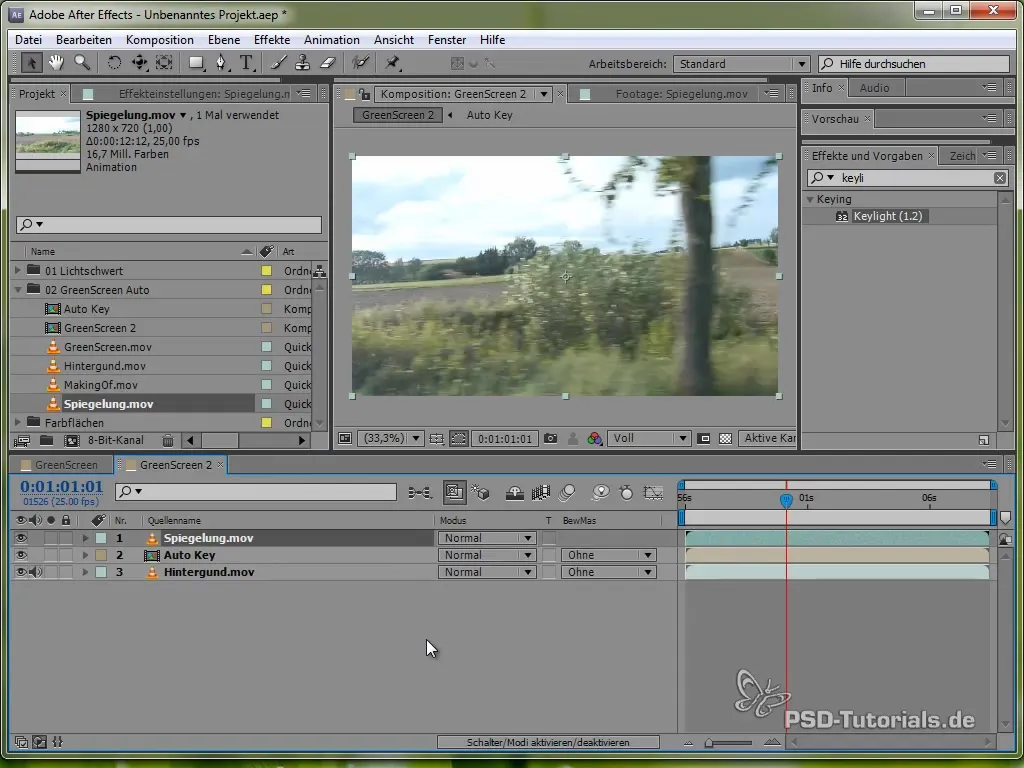Select the Unified Camera tool

[139, 63]
